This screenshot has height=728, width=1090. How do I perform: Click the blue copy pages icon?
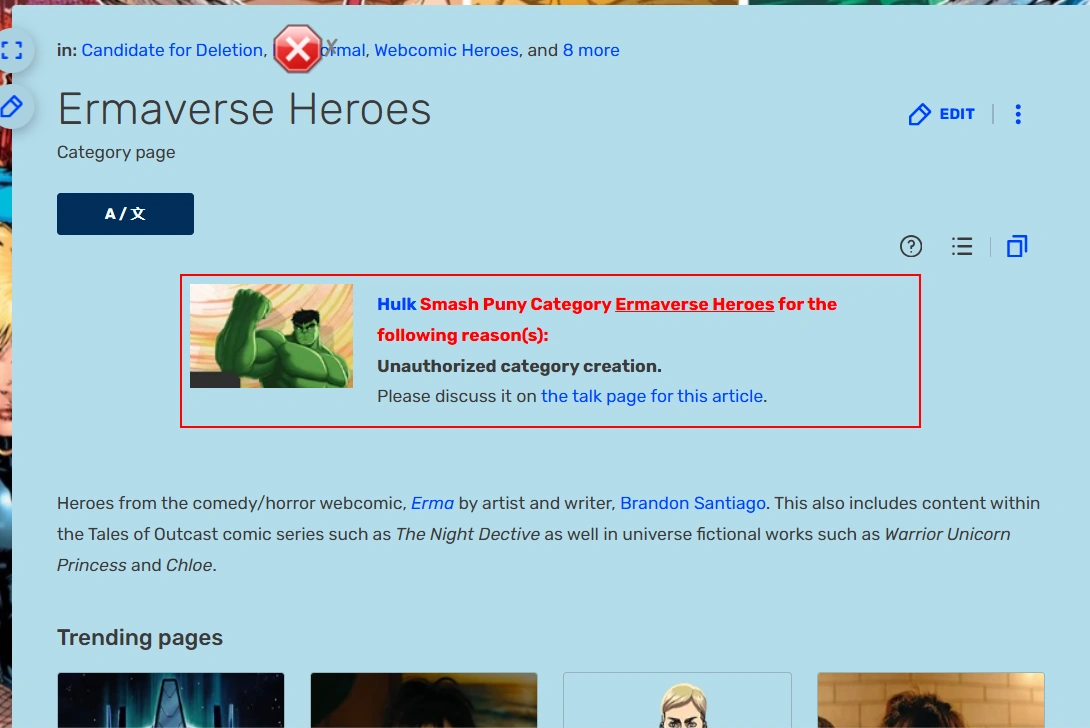(x=1017, y=246)
